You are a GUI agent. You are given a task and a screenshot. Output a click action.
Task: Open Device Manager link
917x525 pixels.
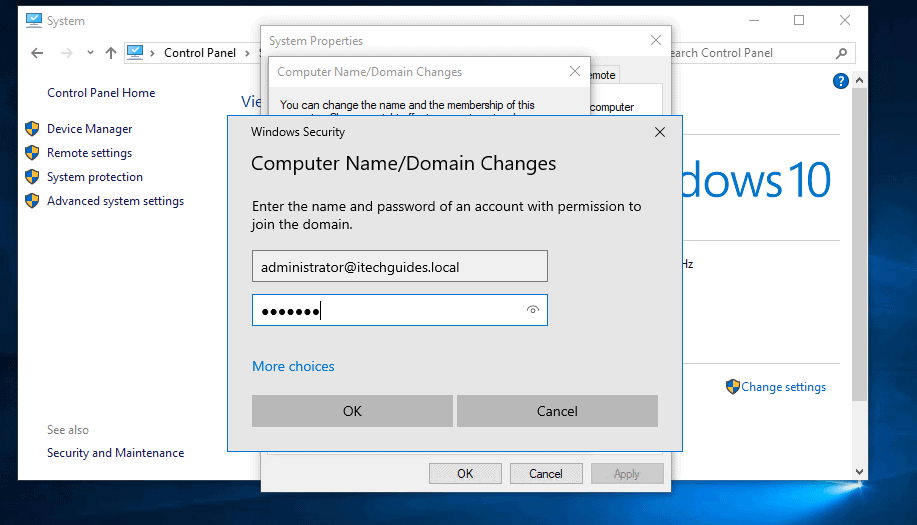89,129
